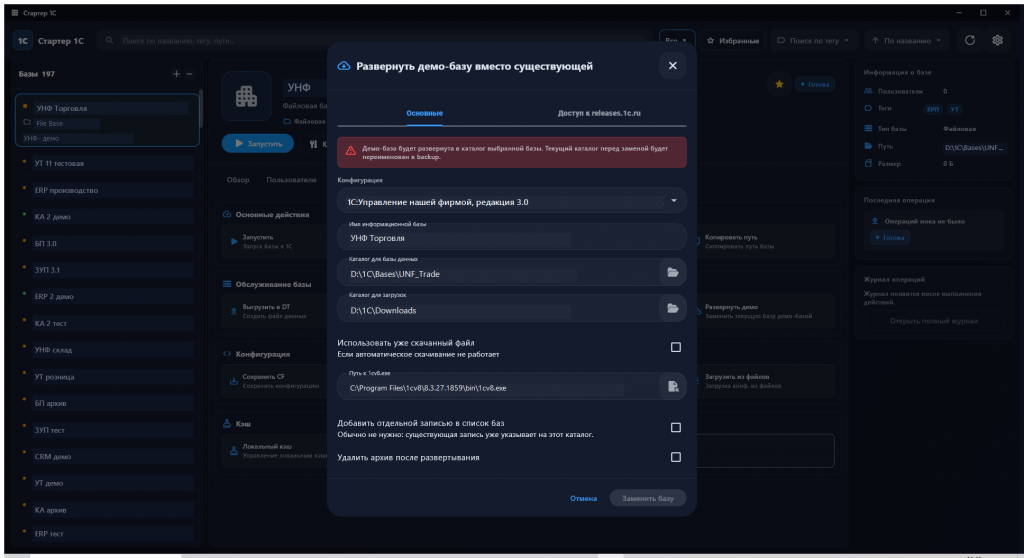Screen dimensions: 1024x558
Task: Click the 1С logo icon in header
Action: 23,41
